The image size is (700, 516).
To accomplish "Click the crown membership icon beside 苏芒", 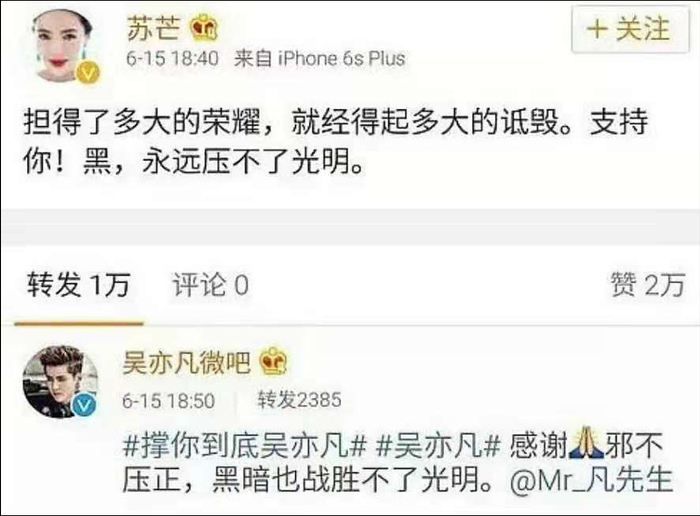I will coord(204,28).
